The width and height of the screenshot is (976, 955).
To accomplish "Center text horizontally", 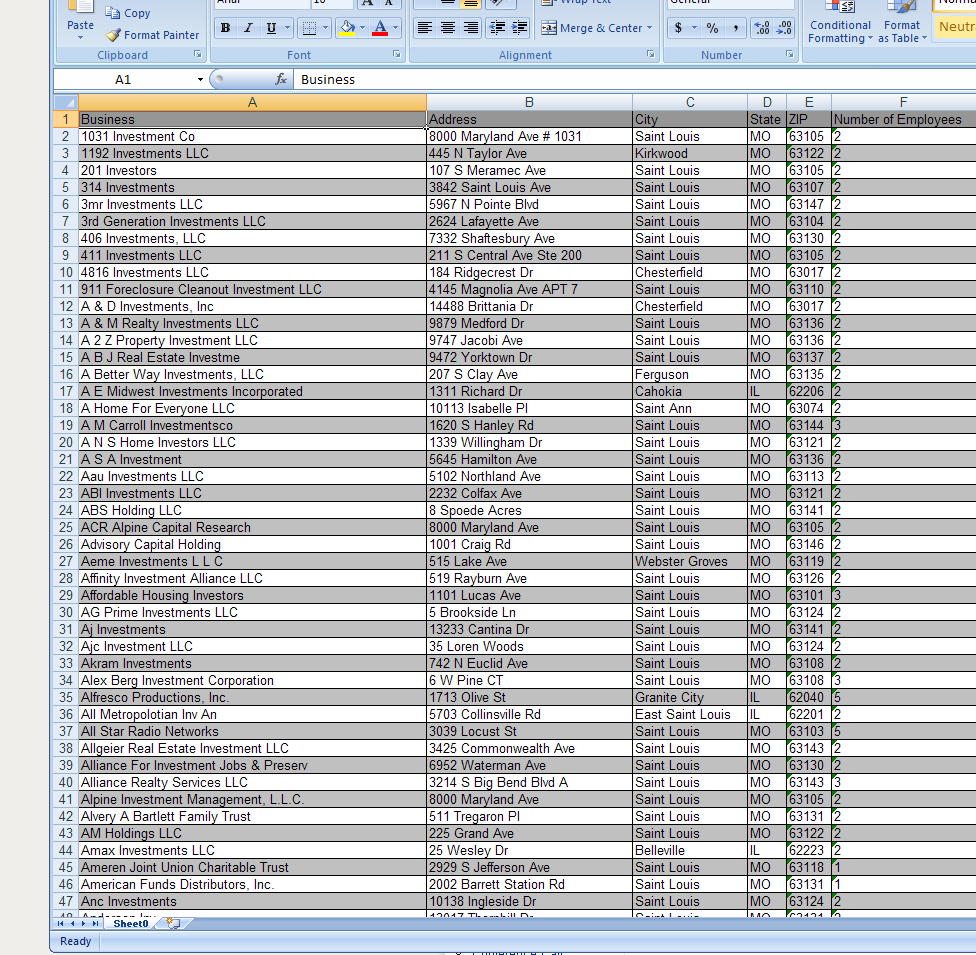I will coord(448,28).
